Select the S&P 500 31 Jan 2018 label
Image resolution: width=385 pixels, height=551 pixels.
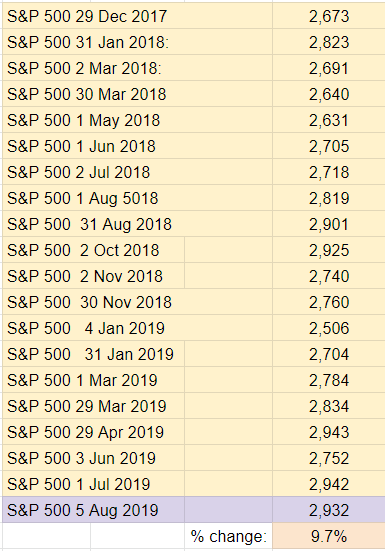[137, 42]
